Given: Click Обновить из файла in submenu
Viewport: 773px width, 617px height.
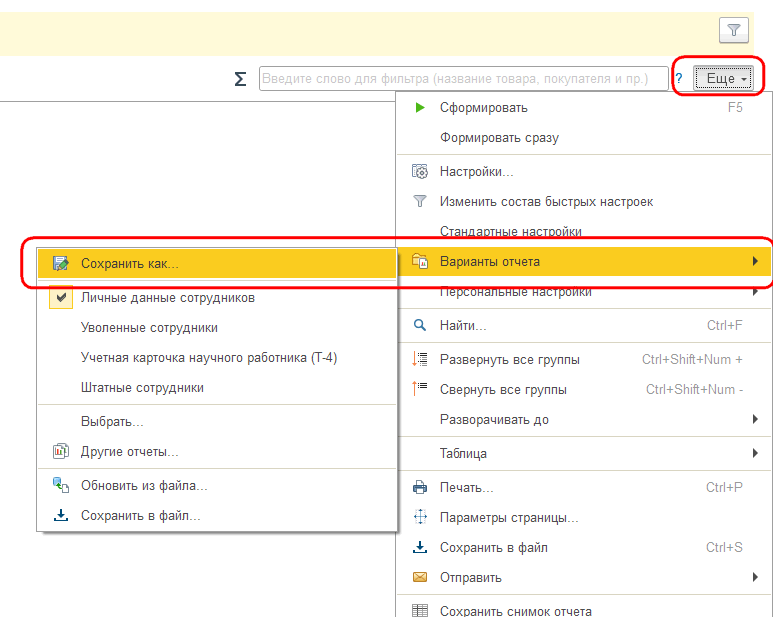Looking at the screenshot, I should [x=144, y=485].
